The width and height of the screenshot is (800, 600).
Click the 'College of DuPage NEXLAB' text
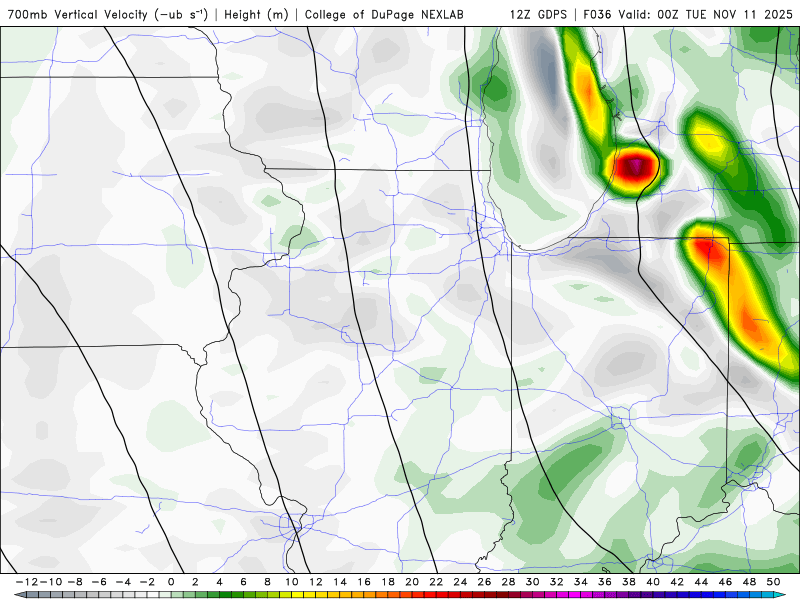384,14
